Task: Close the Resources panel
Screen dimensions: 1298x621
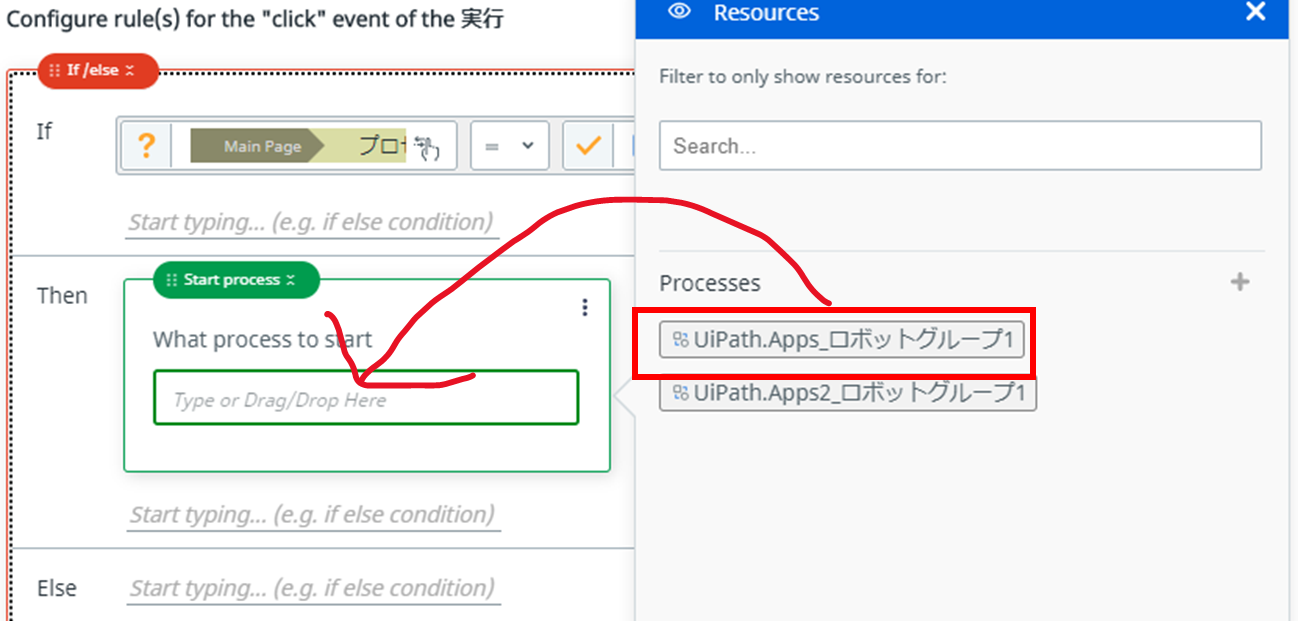Action: 1256,12
